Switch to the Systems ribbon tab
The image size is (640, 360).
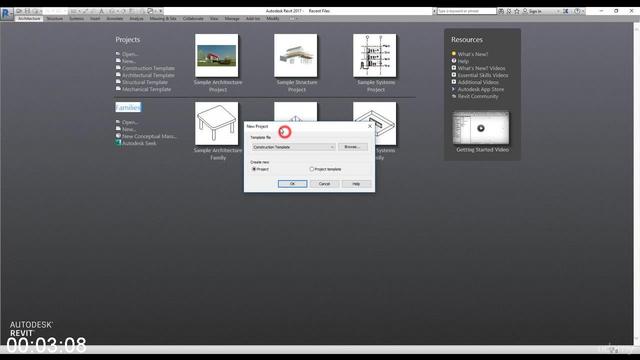pos(76,18)
